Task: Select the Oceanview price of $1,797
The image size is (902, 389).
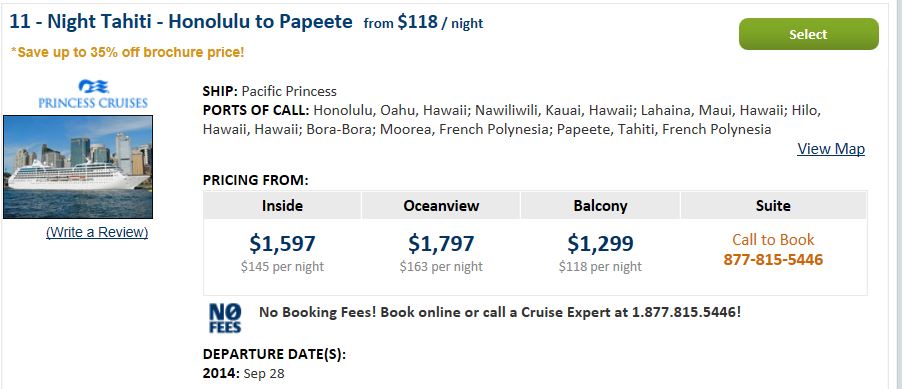Action: point(441,243)
